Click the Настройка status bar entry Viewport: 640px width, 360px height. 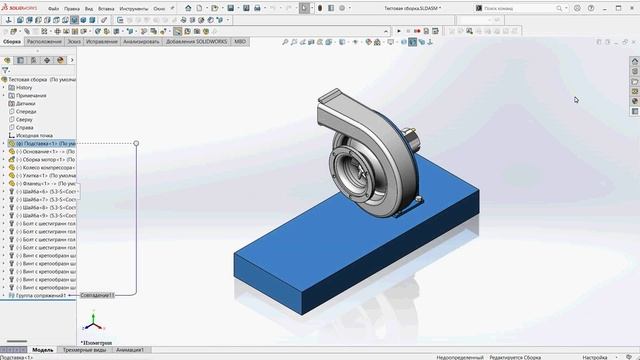[595, 357]
